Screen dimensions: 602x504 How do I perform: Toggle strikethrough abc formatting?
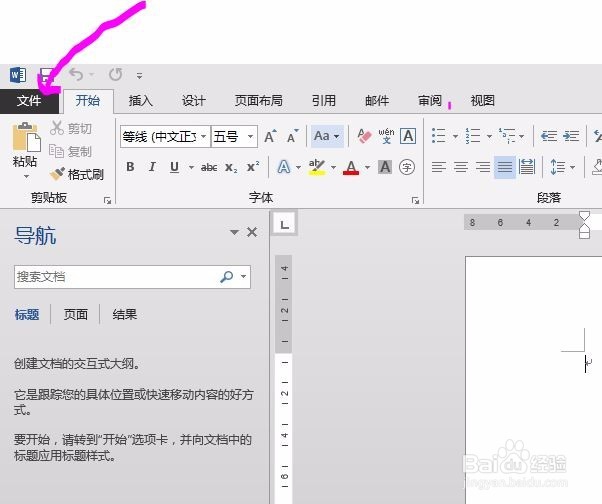click(209, 167)
